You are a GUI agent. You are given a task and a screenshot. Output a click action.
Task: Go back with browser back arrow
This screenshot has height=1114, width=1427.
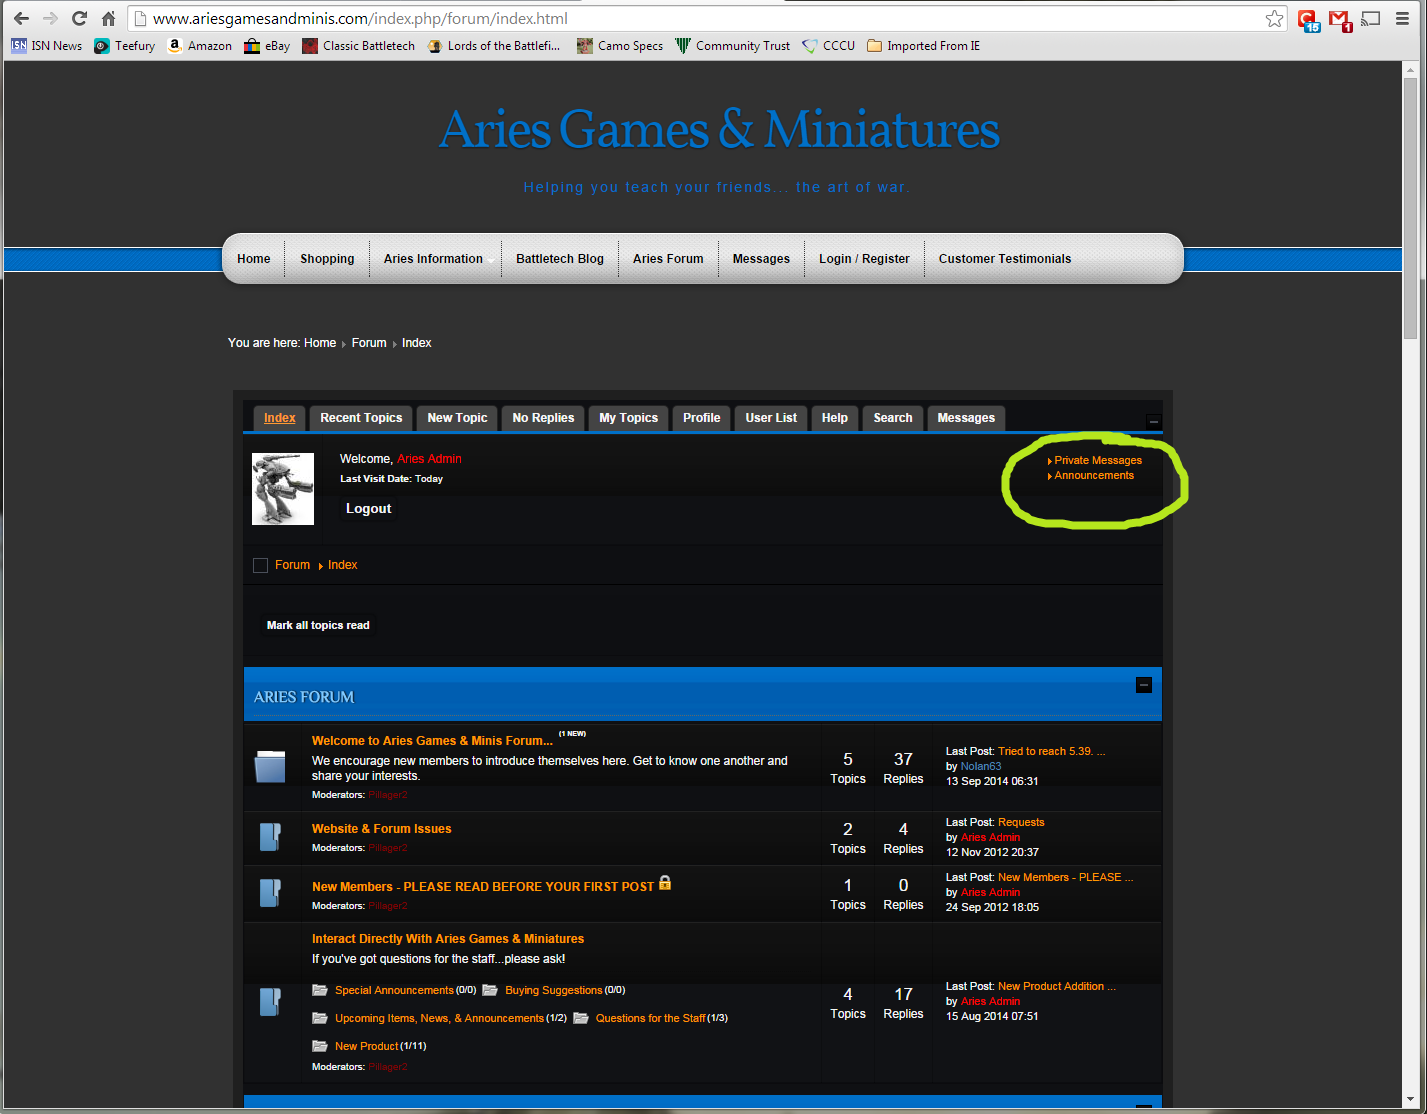pyautogui.click(x=21, y=19)
